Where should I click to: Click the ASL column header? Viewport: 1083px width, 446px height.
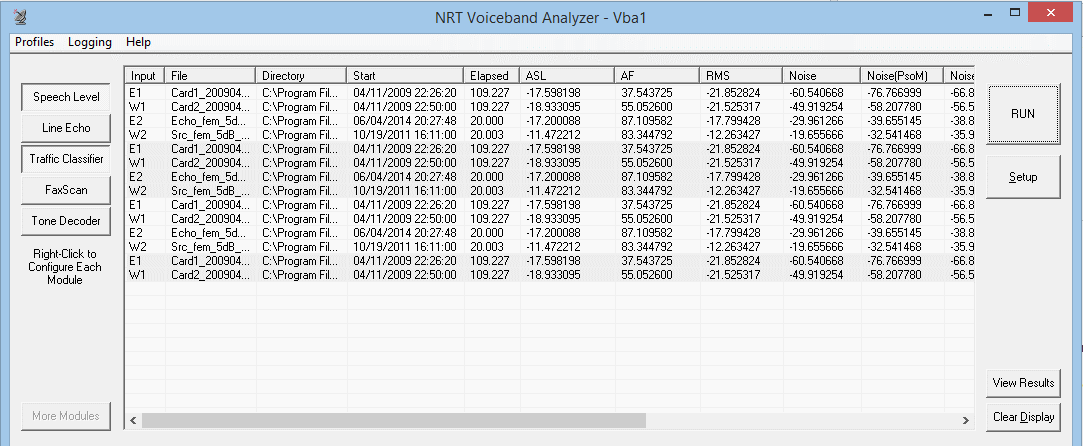[x=568, y=76]
